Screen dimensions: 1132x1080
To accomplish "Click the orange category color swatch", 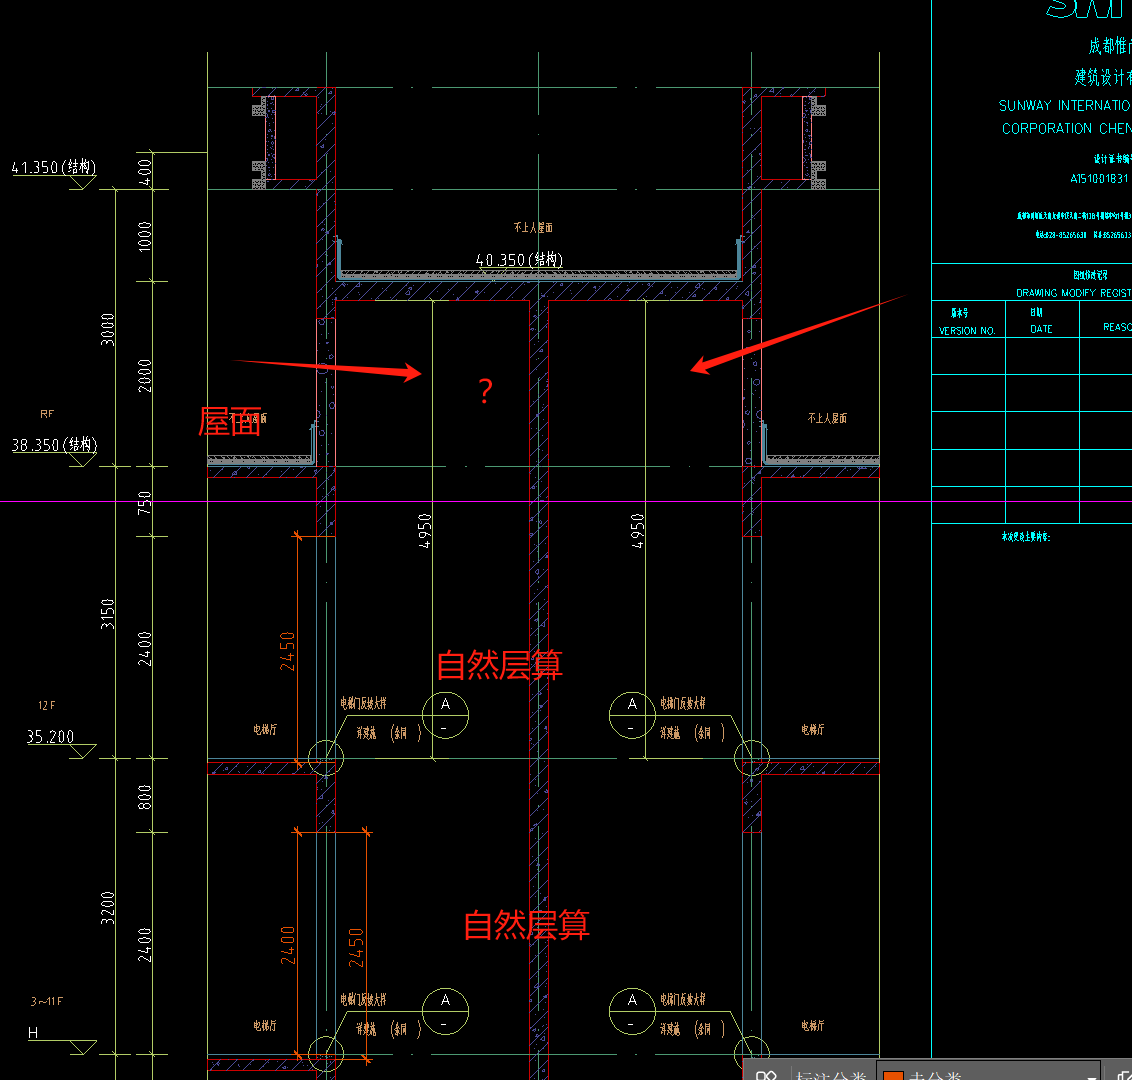I will point(893,1075).
